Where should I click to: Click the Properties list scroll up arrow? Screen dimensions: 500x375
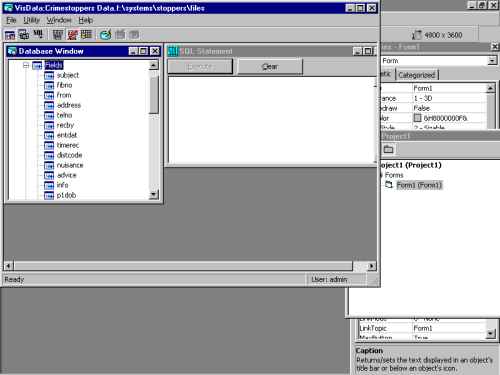pyautogui.click(x=490, y=88)
